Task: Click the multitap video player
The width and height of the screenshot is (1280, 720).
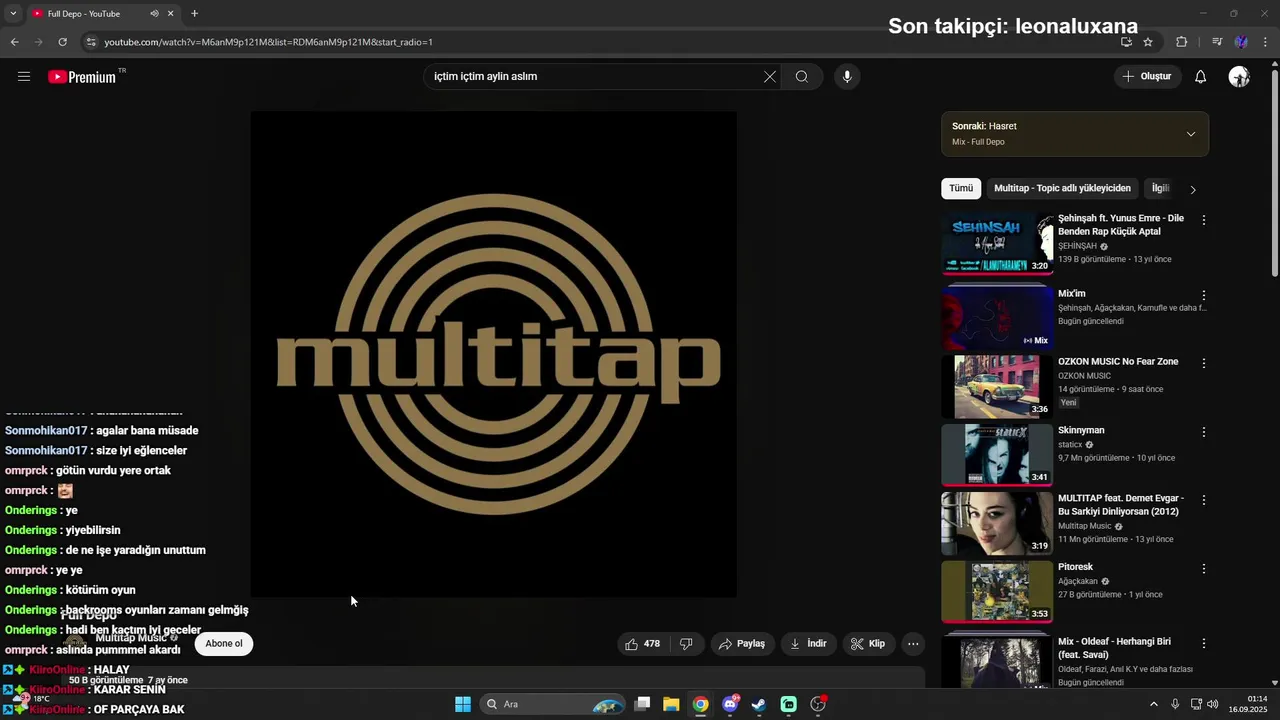Action: tap(494, 354)
